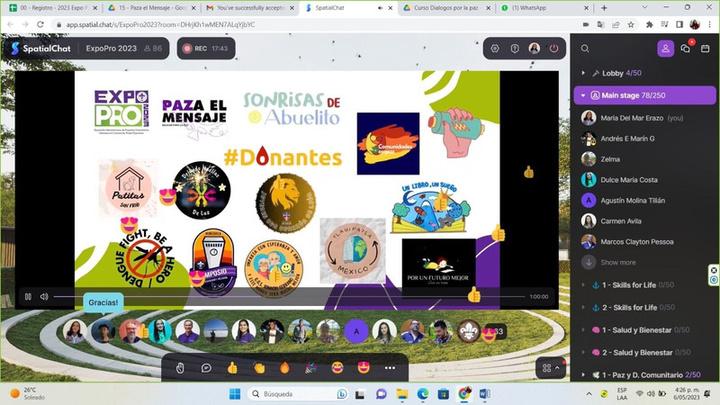Leave the space with power icon
This screenshot has height=405, width=720.
coord(554,48)
